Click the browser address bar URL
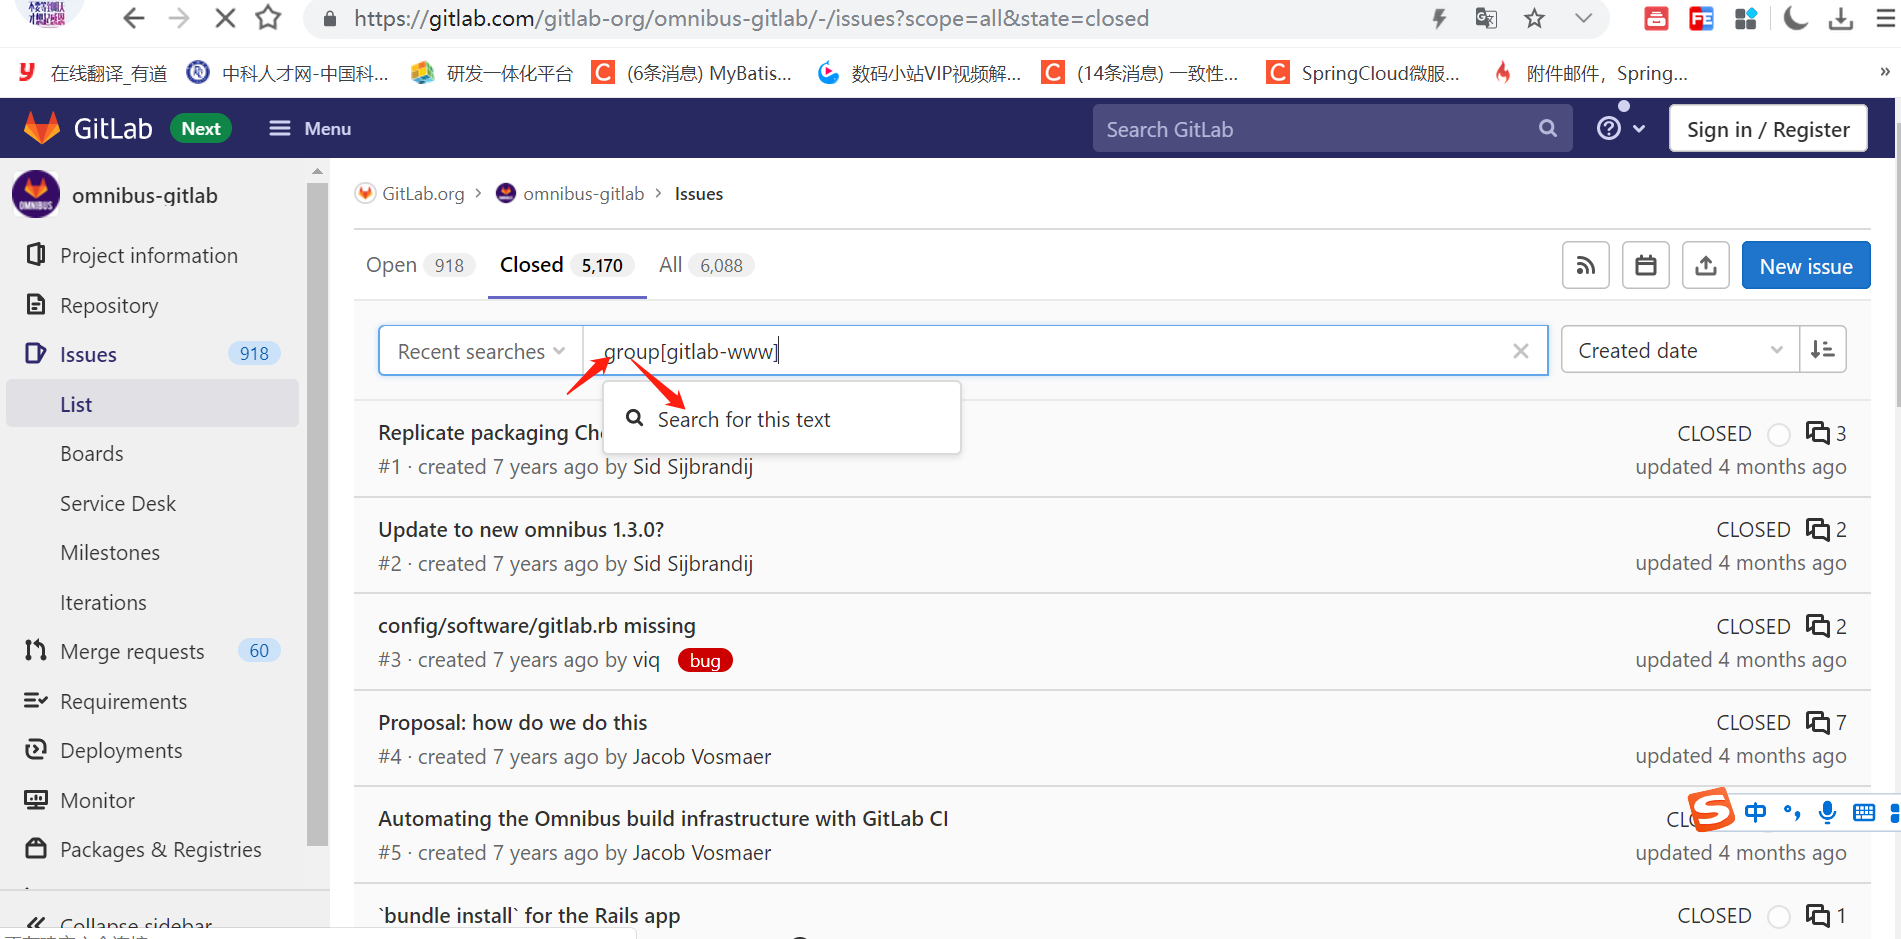The image size is (1901, 939). point(751,18)
